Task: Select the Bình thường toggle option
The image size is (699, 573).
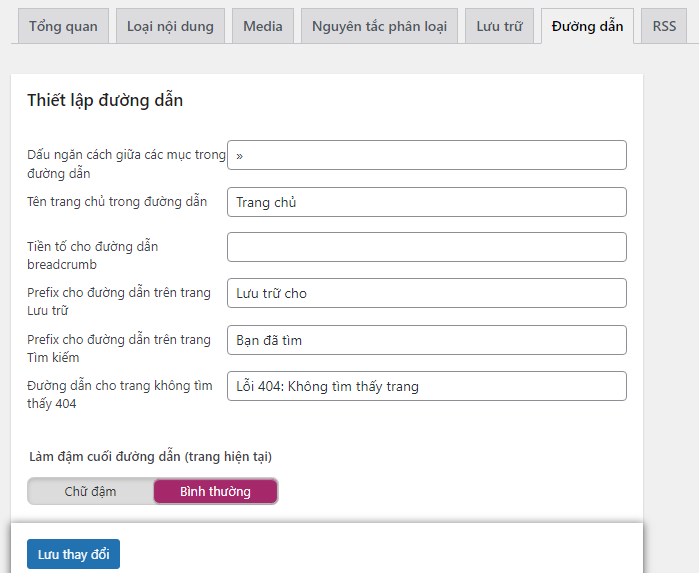Action: [215, 491]
